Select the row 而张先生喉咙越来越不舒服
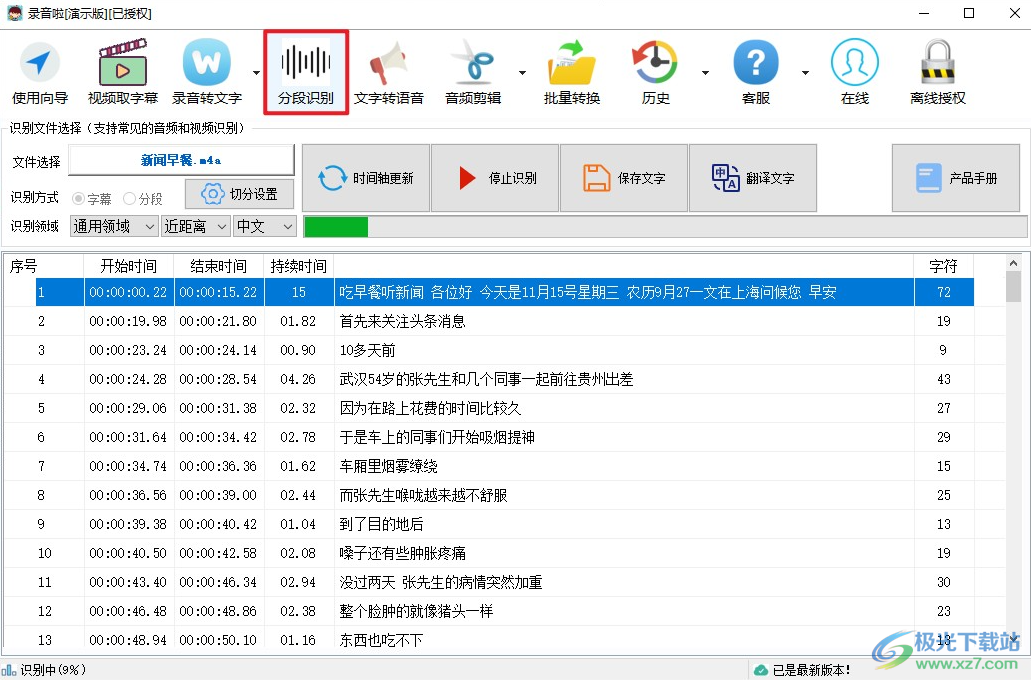Image resolution: width=1031 pixels, height=680 pixels. (x=489, y=495)
